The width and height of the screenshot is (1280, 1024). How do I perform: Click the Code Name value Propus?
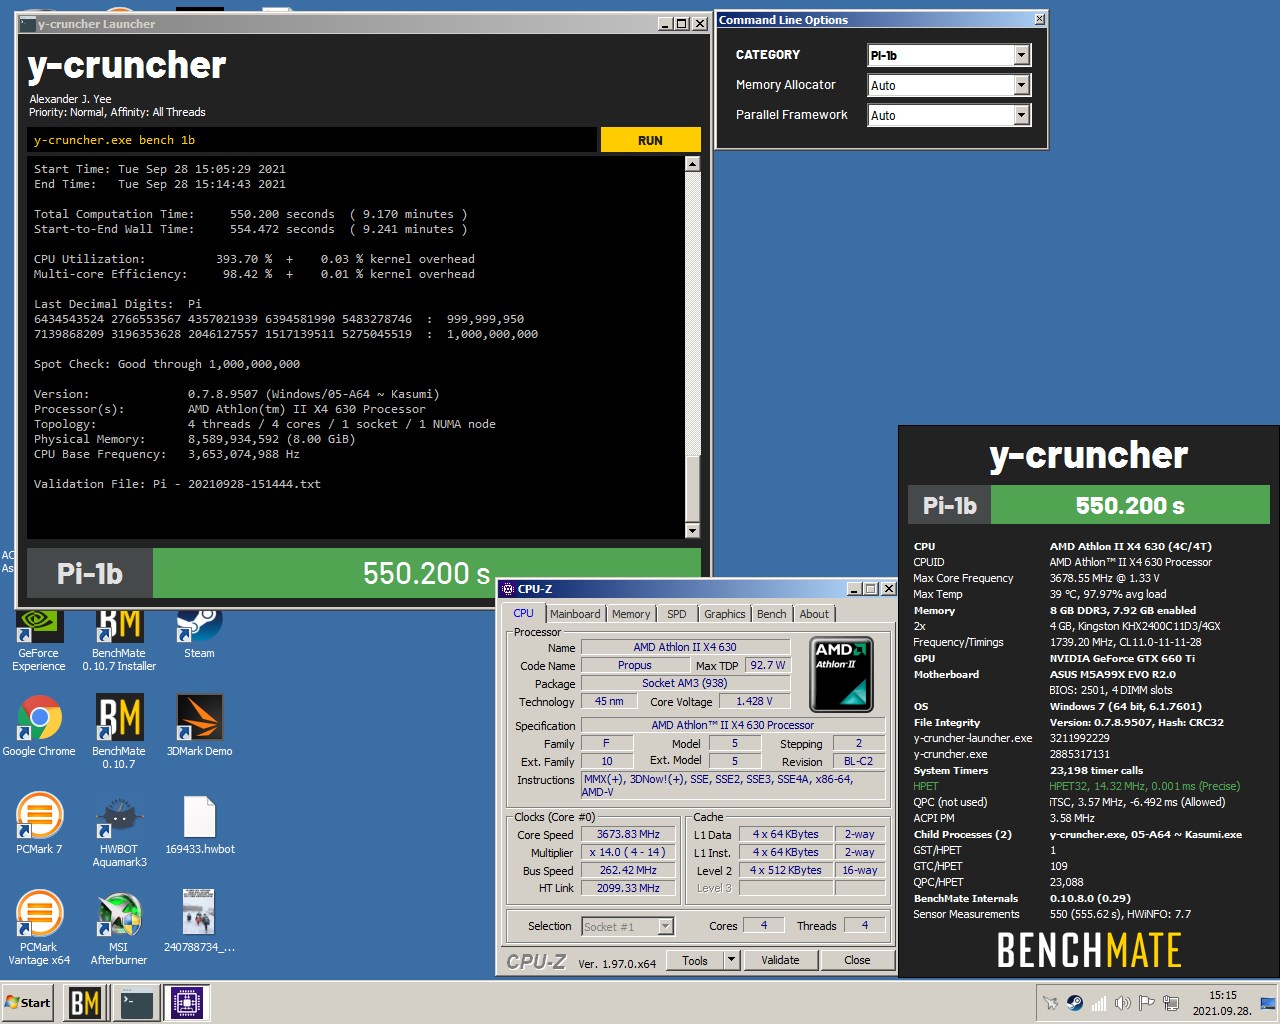(x=634, y=666)
